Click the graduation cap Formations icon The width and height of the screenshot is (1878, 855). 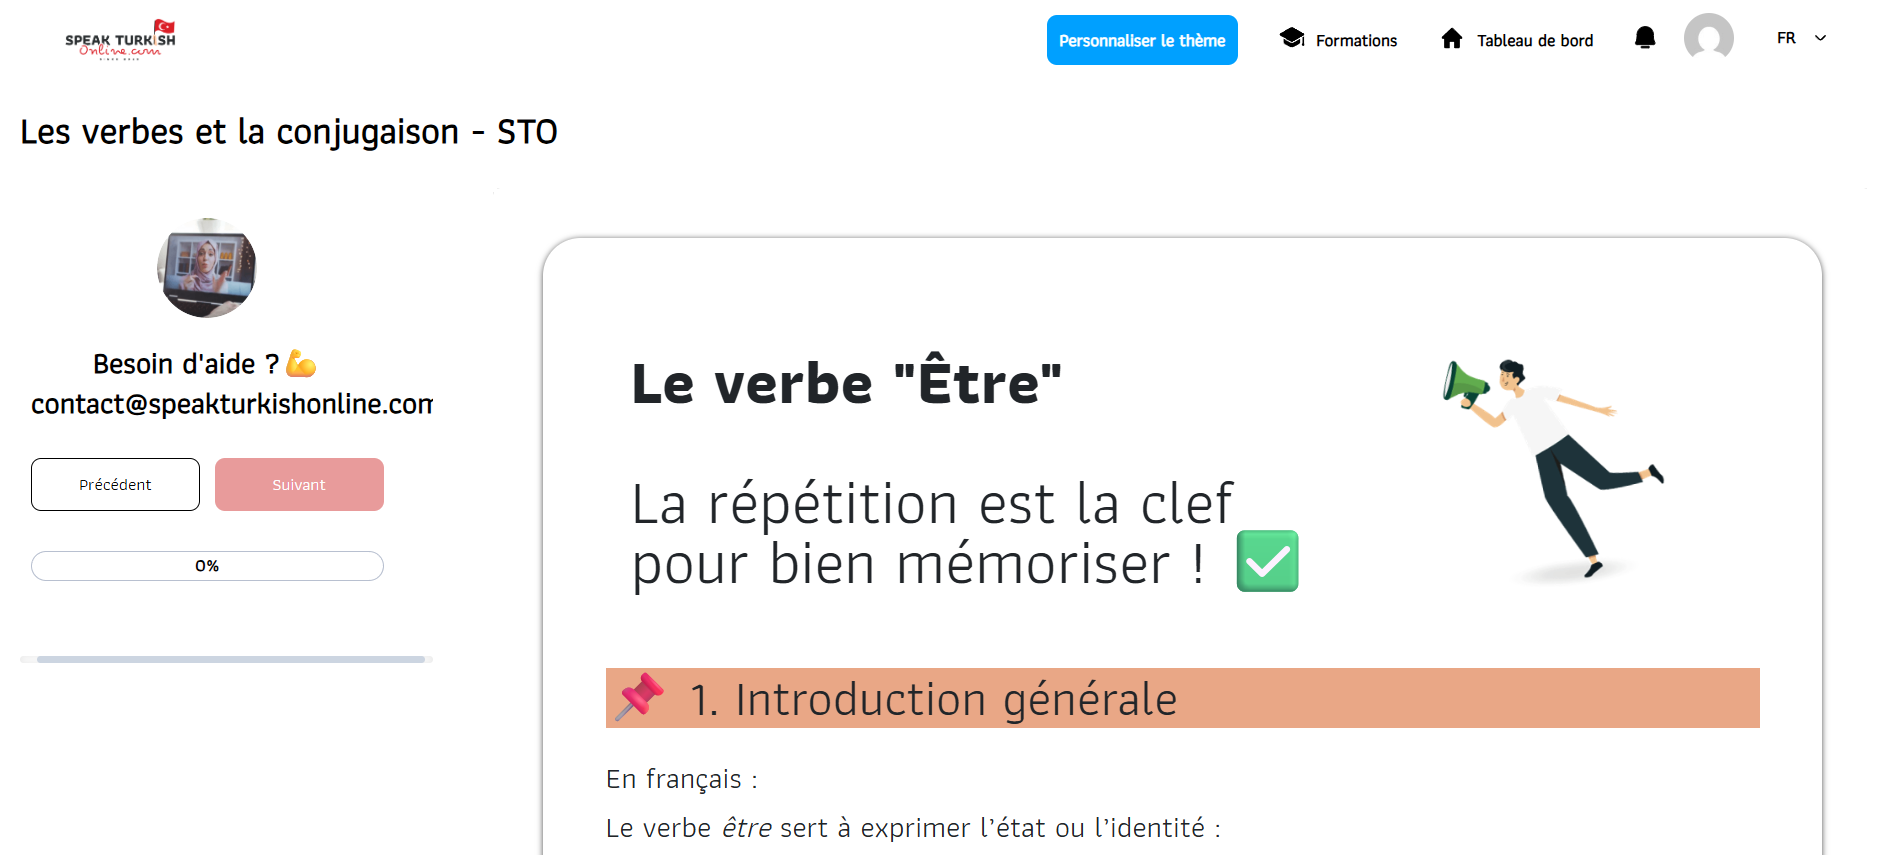pyautogui.click(x=1292, y=39)
